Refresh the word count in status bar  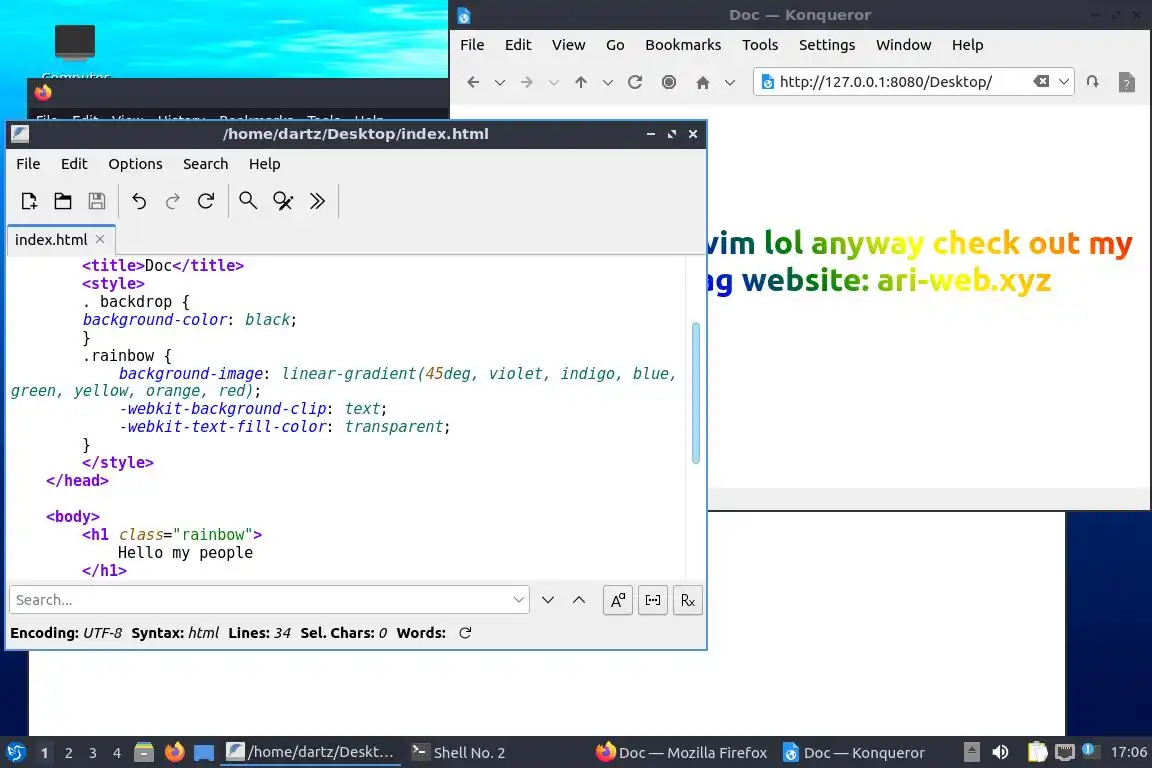tap(465, 633)
